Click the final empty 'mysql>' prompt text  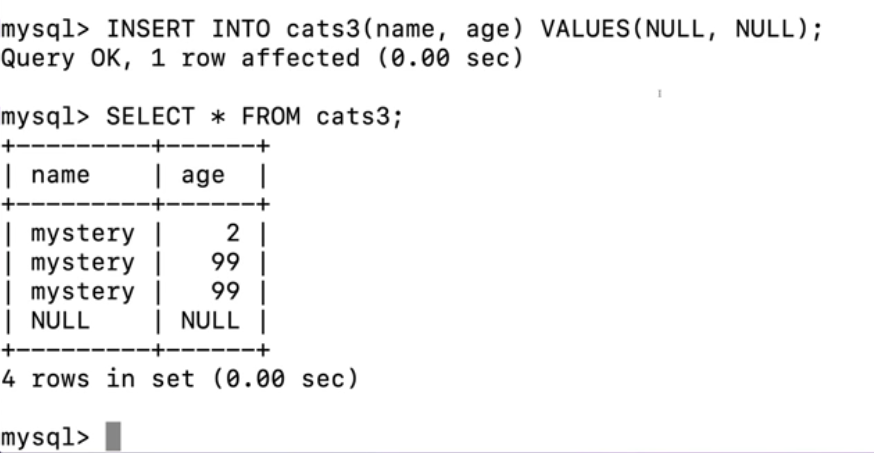pos(45,437)
